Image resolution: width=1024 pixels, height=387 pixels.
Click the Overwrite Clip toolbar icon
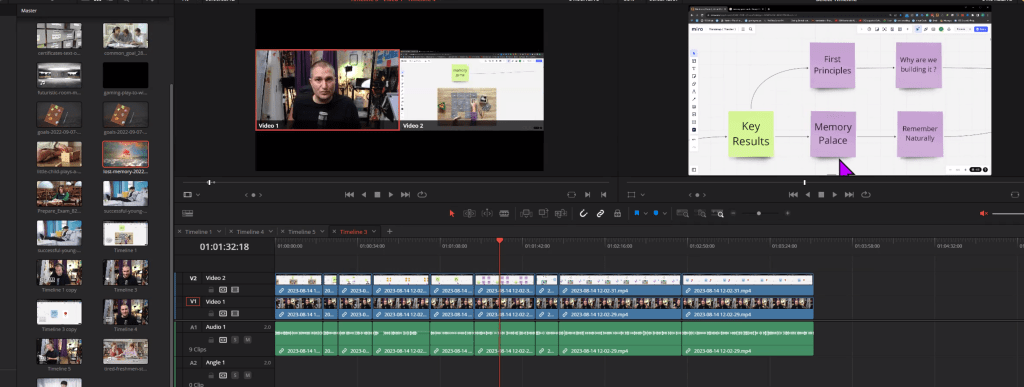click(543, 213)
